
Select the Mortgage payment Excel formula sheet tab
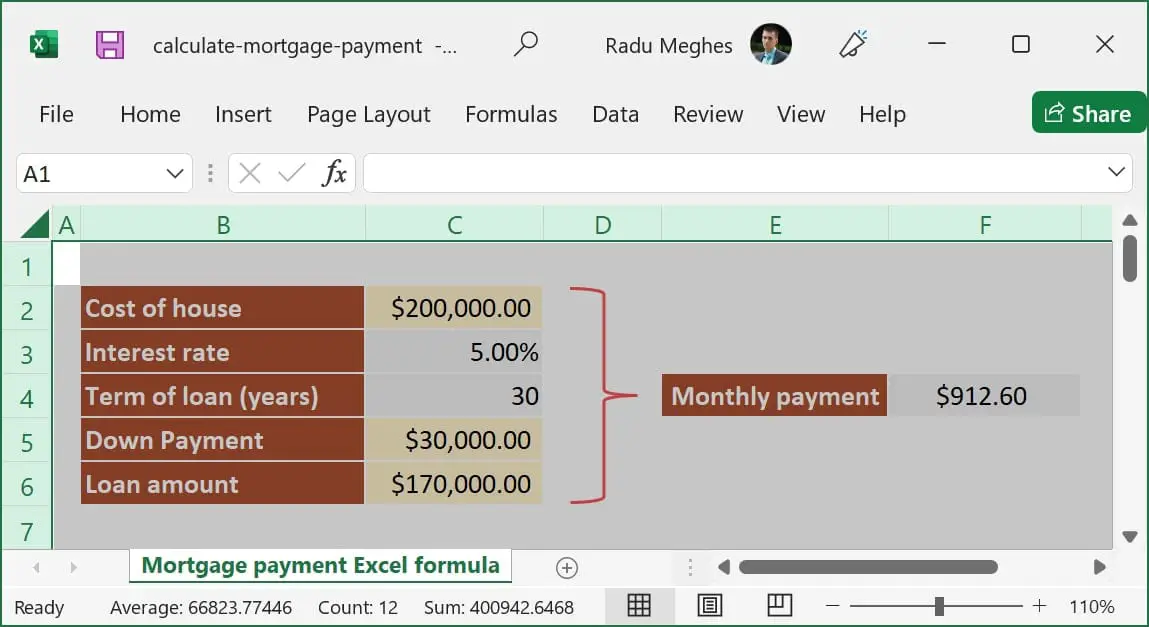[320, 565]
